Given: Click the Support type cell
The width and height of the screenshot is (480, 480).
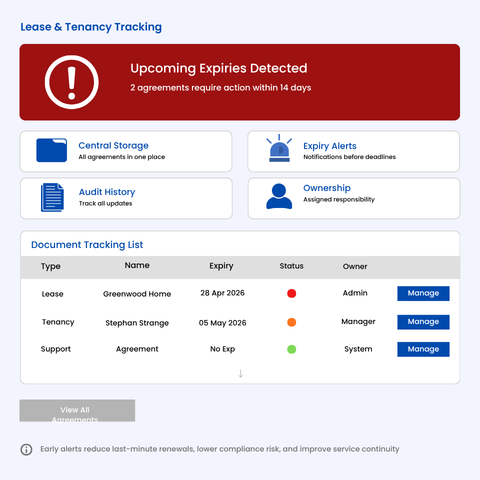Looking at the screenshot, I should [x=56, y=349].
